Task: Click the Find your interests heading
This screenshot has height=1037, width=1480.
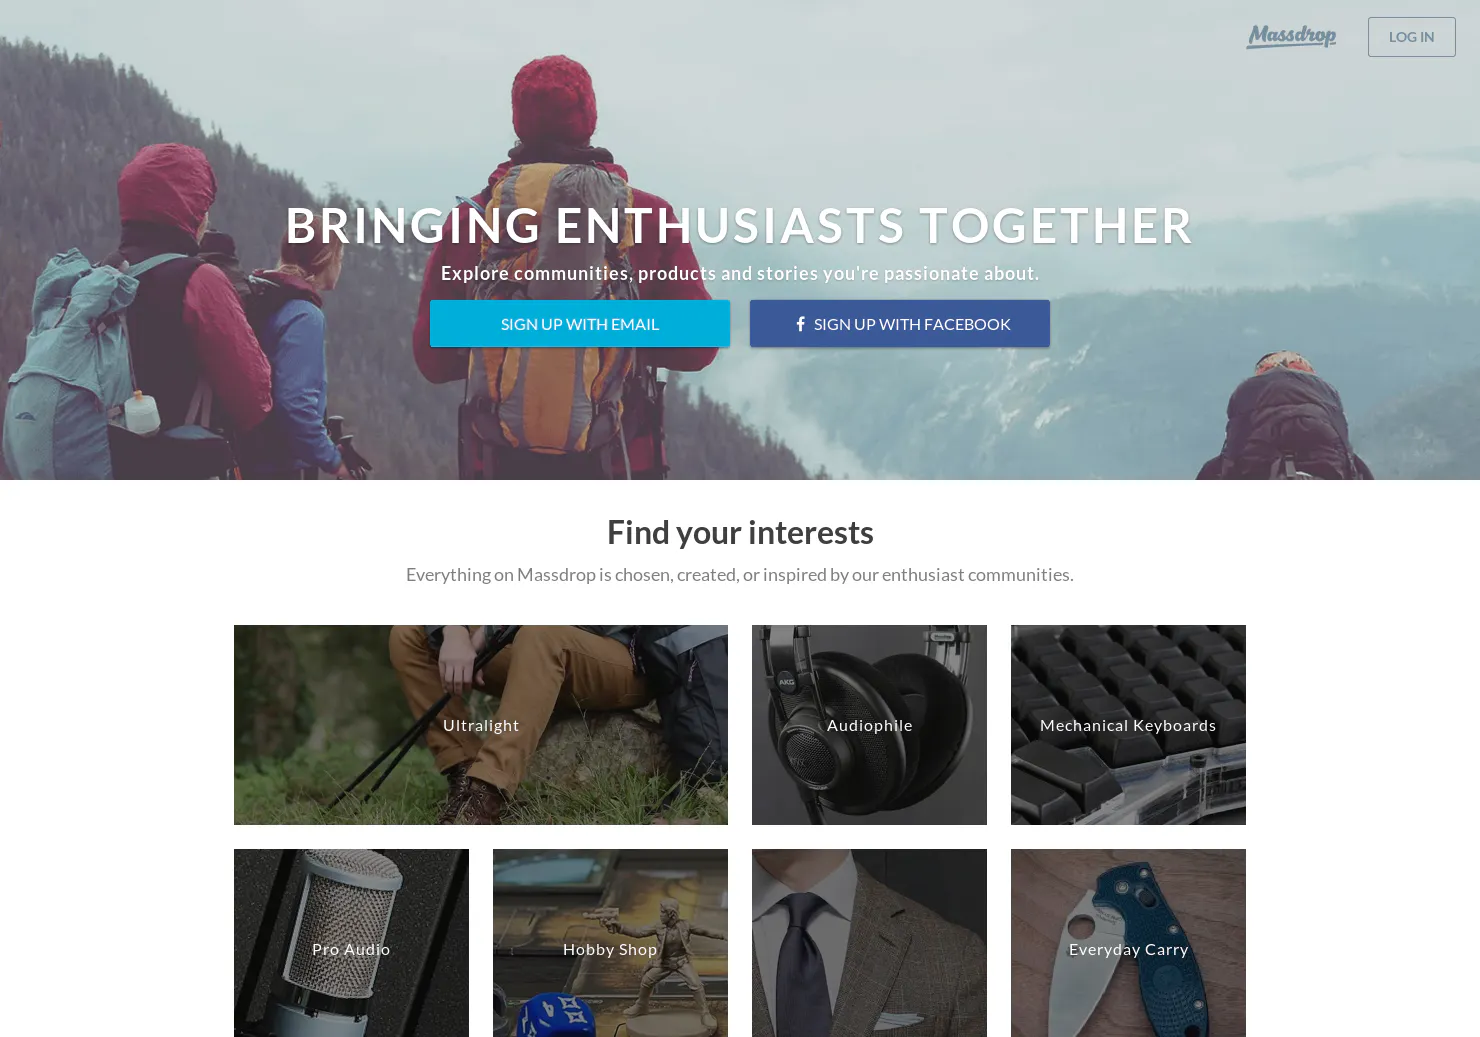Action: coord(740,532)
